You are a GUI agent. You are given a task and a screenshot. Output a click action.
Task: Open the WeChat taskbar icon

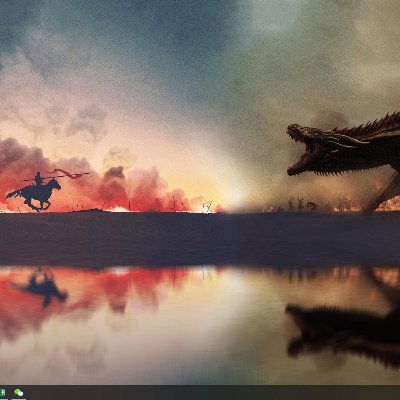pyautogui.click(x=19, y=393)
